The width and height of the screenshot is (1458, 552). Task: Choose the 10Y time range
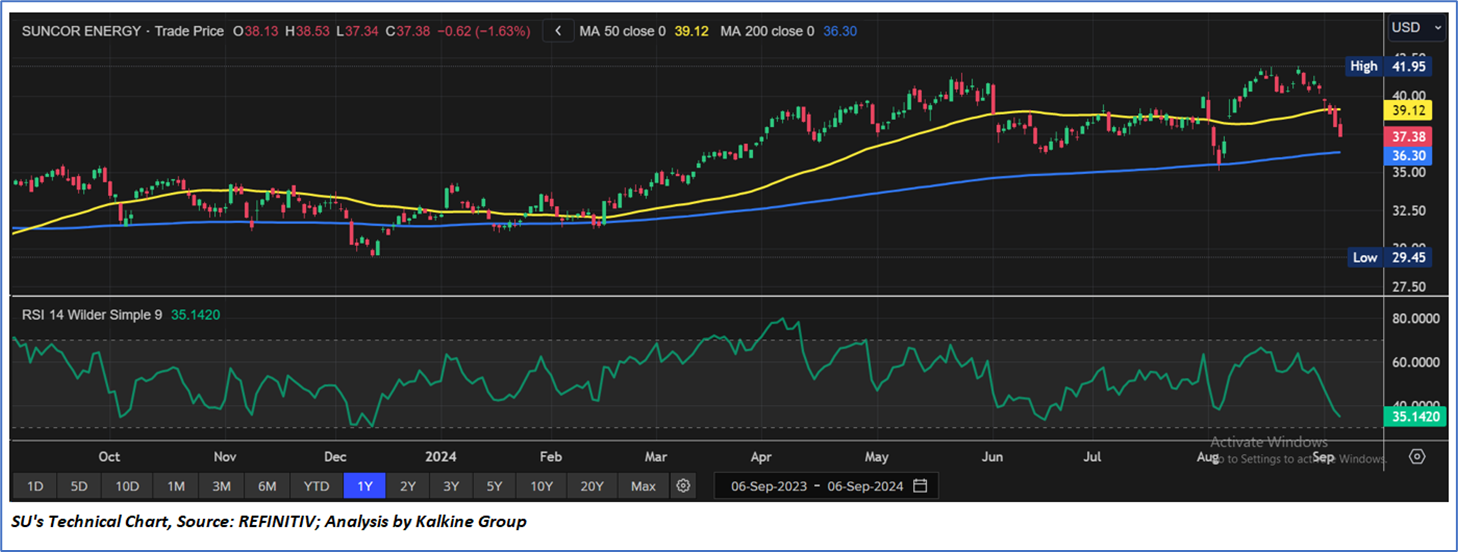coord(542,486)
